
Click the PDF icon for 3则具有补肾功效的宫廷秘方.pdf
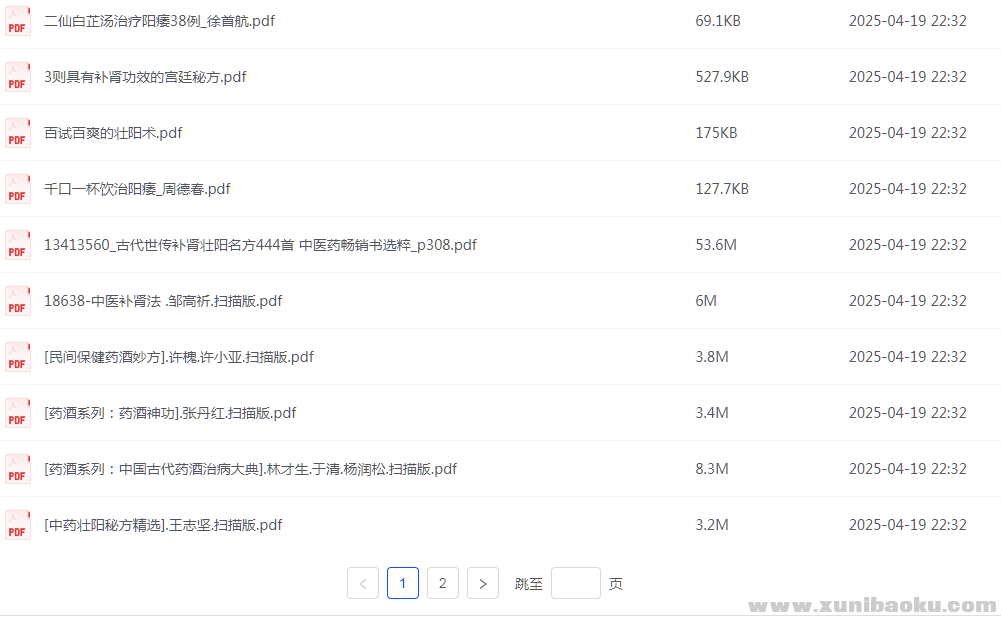(x=18, y=76)
